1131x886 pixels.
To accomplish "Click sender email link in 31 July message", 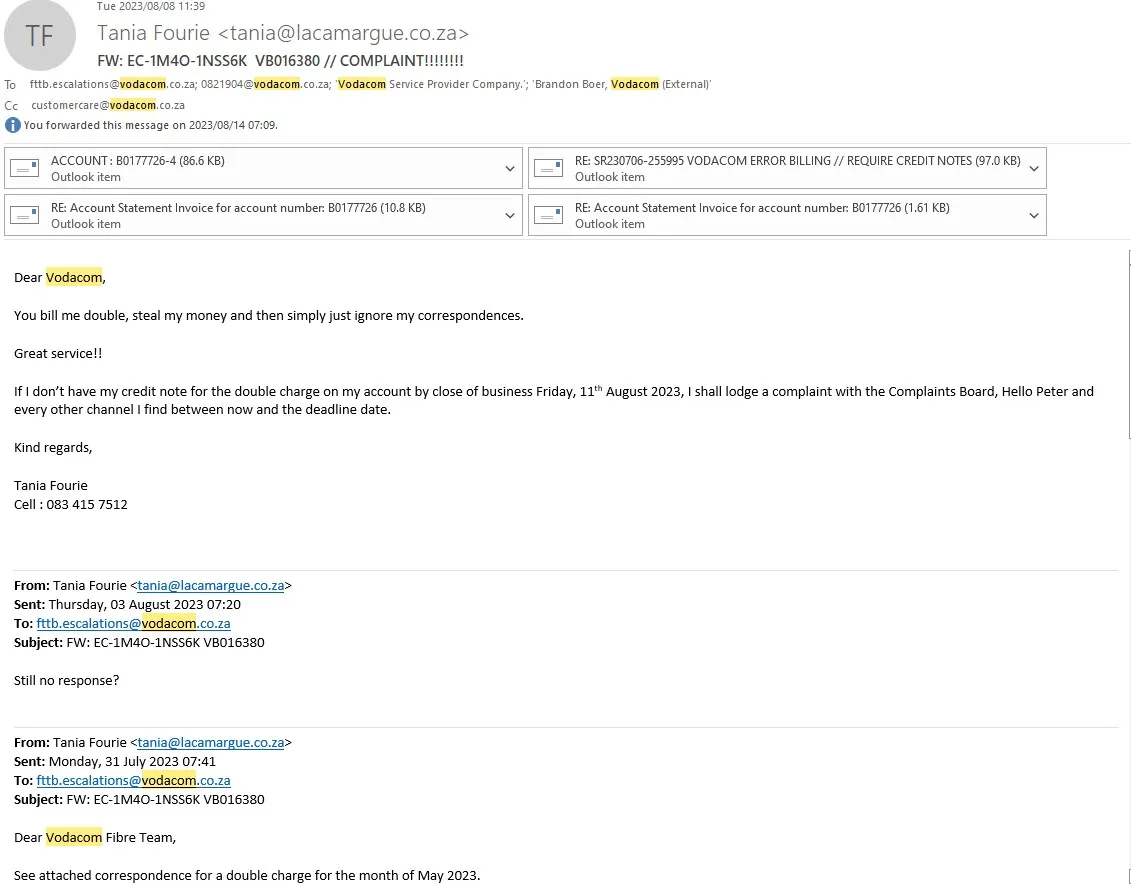I will [211, 743].
